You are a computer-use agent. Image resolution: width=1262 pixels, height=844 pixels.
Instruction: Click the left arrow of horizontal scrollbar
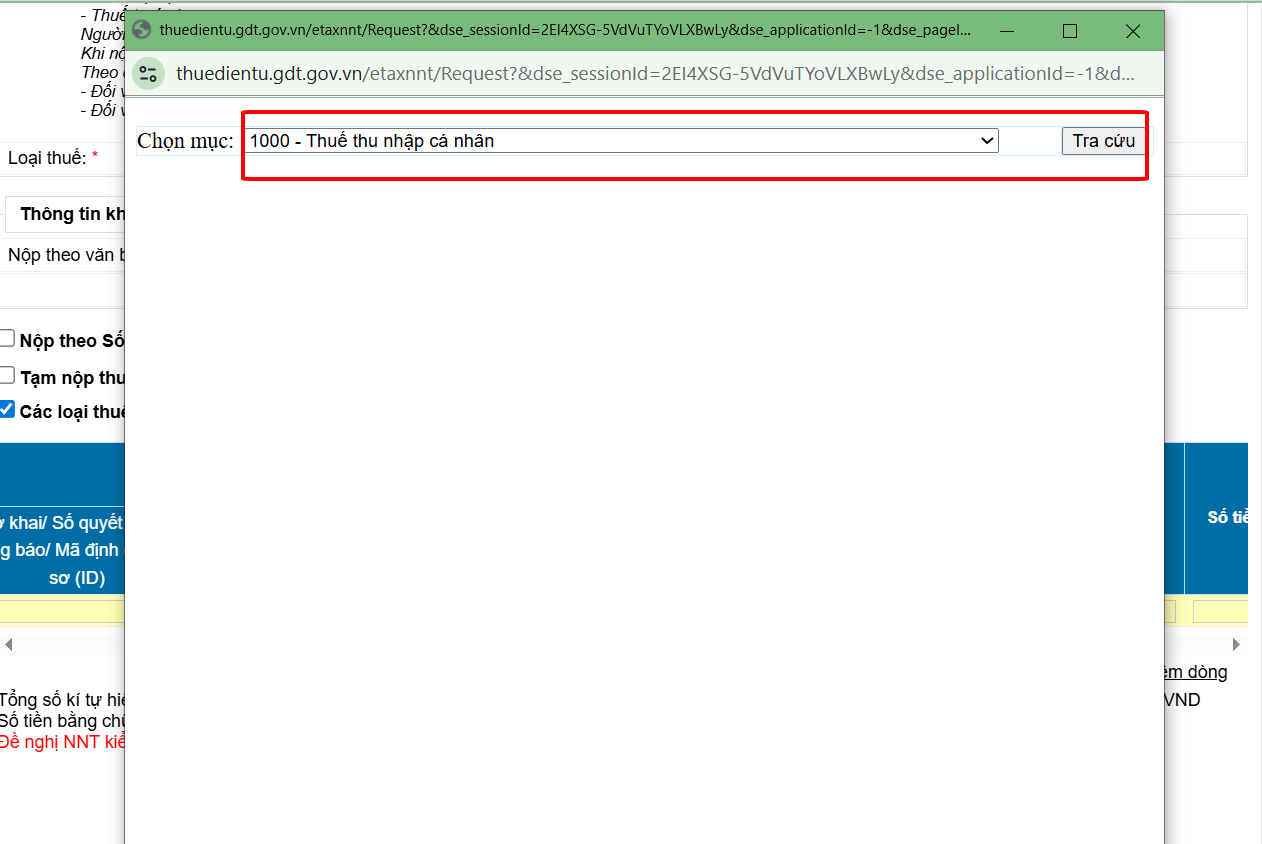9,644
